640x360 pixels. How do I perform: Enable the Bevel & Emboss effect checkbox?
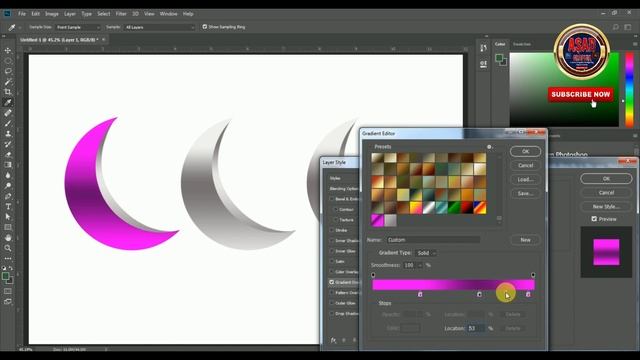click(331, 199)
